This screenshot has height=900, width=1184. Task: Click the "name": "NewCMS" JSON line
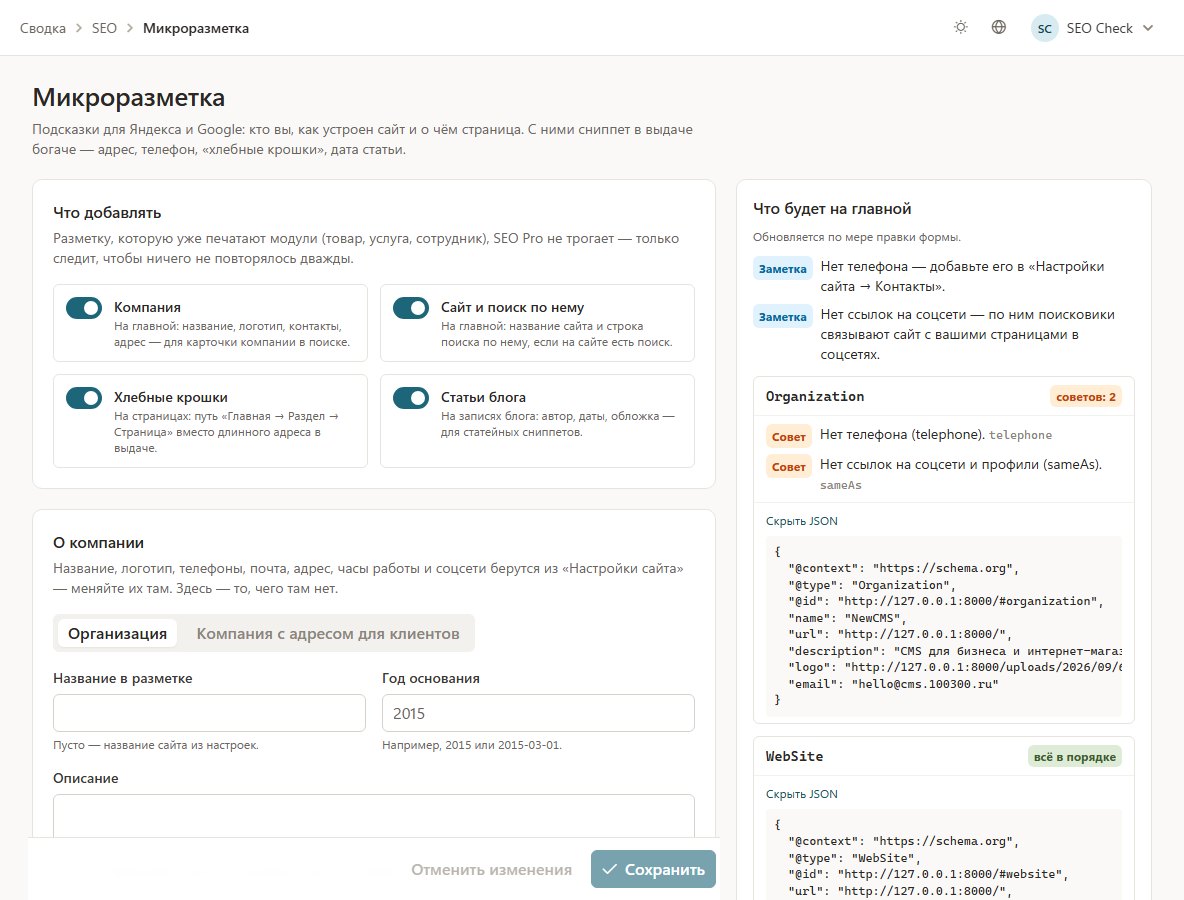(x=846, y=618)
